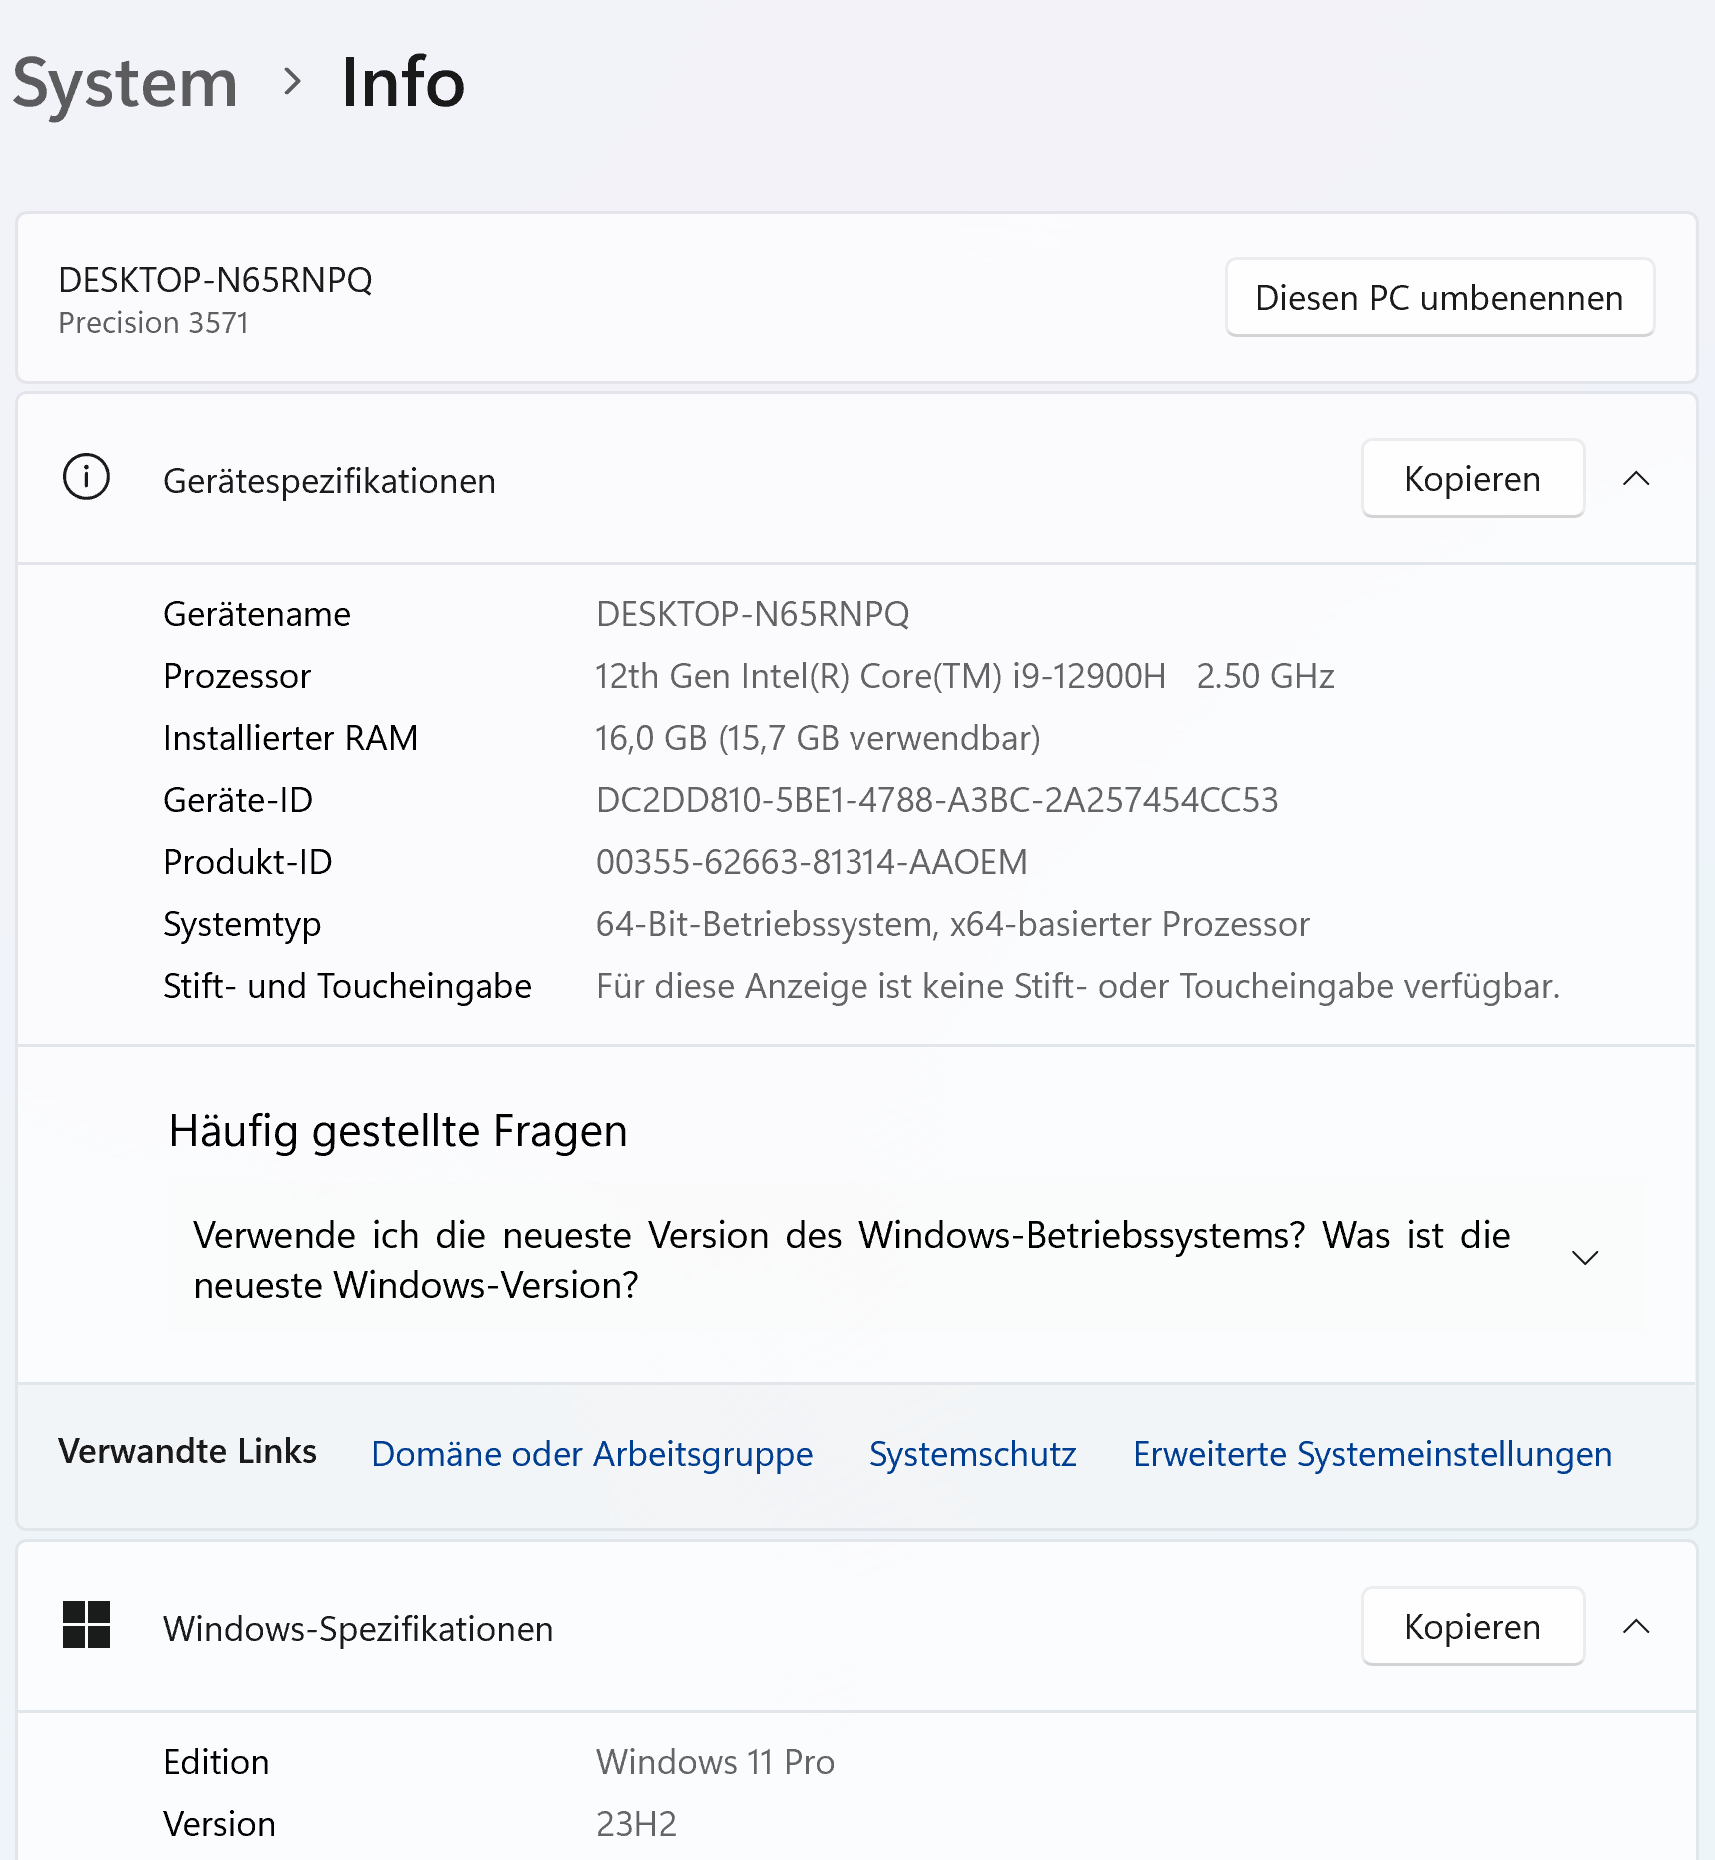Image resolution: width=1715 pixels, height=1860 pixels.
Task: Click the 'Produkt-ID' label
Action: click(x=248, y=862)
